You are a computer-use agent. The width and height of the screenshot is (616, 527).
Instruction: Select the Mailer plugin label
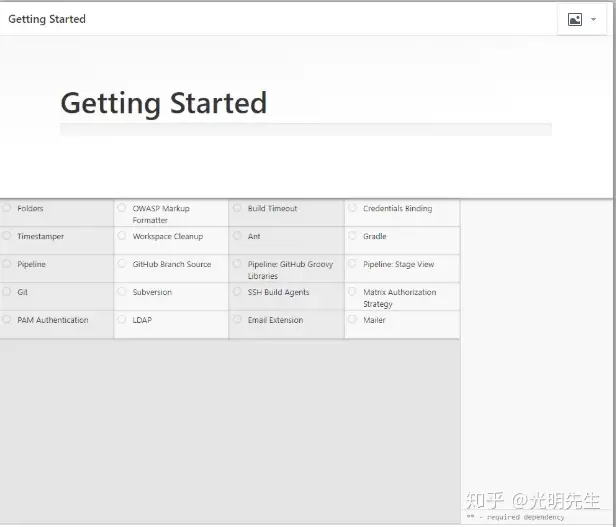[x=374, y=320]
